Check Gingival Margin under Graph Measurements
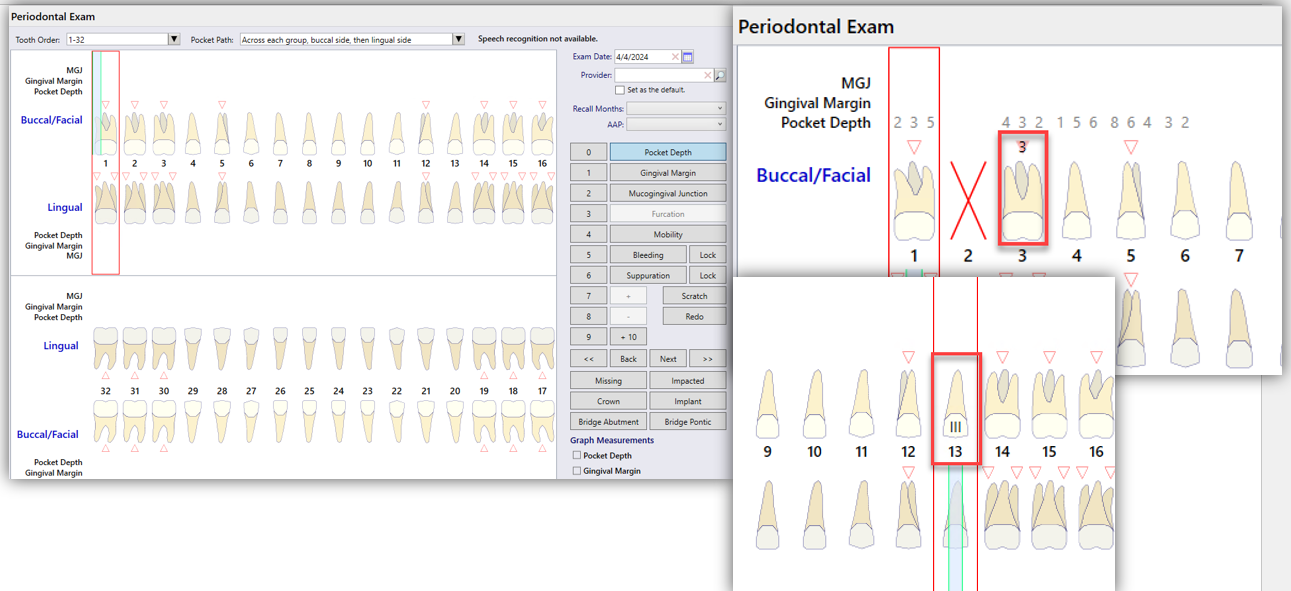This screenshot has height=591, width=1291. [577, 471]
